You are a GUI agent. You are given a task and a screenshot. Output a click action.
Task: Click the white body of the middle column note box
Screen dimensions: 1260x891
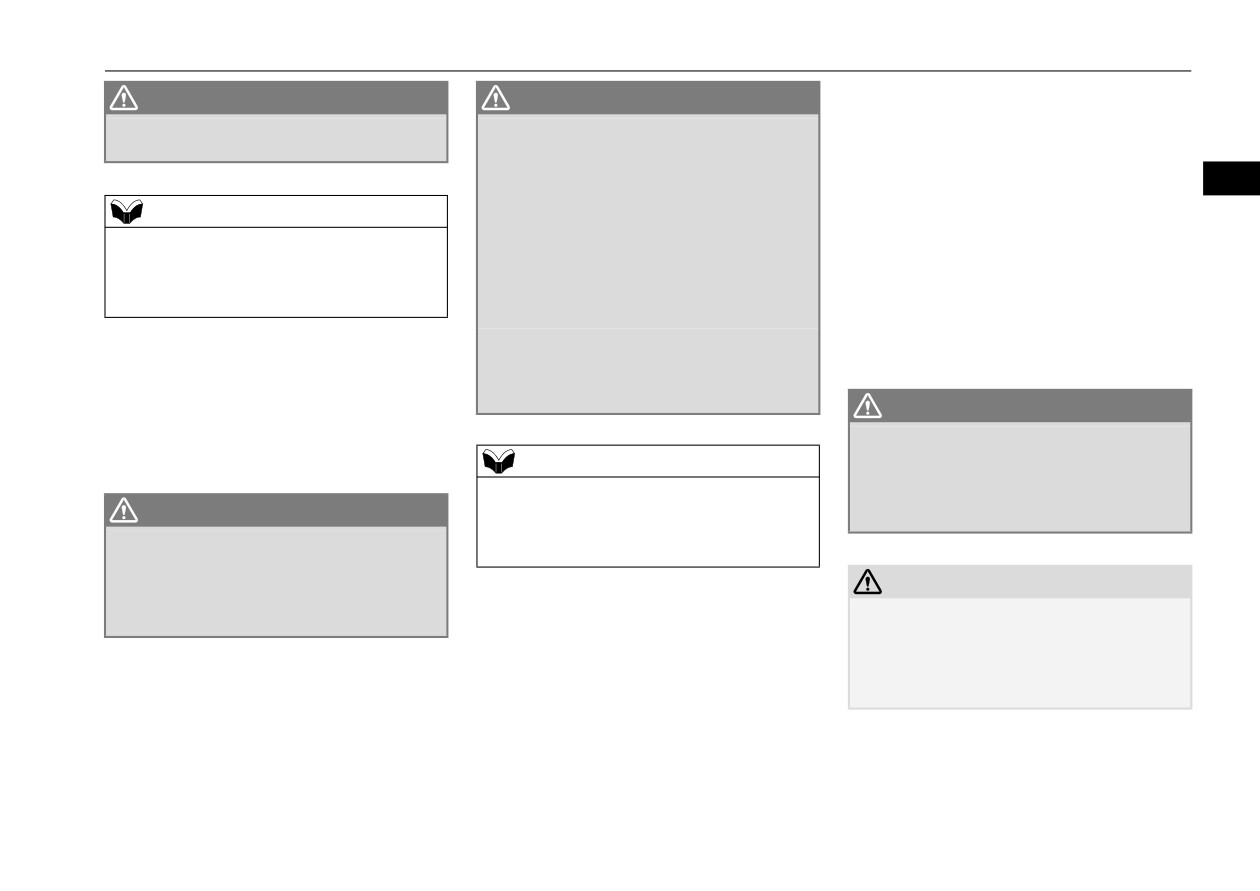648,522
